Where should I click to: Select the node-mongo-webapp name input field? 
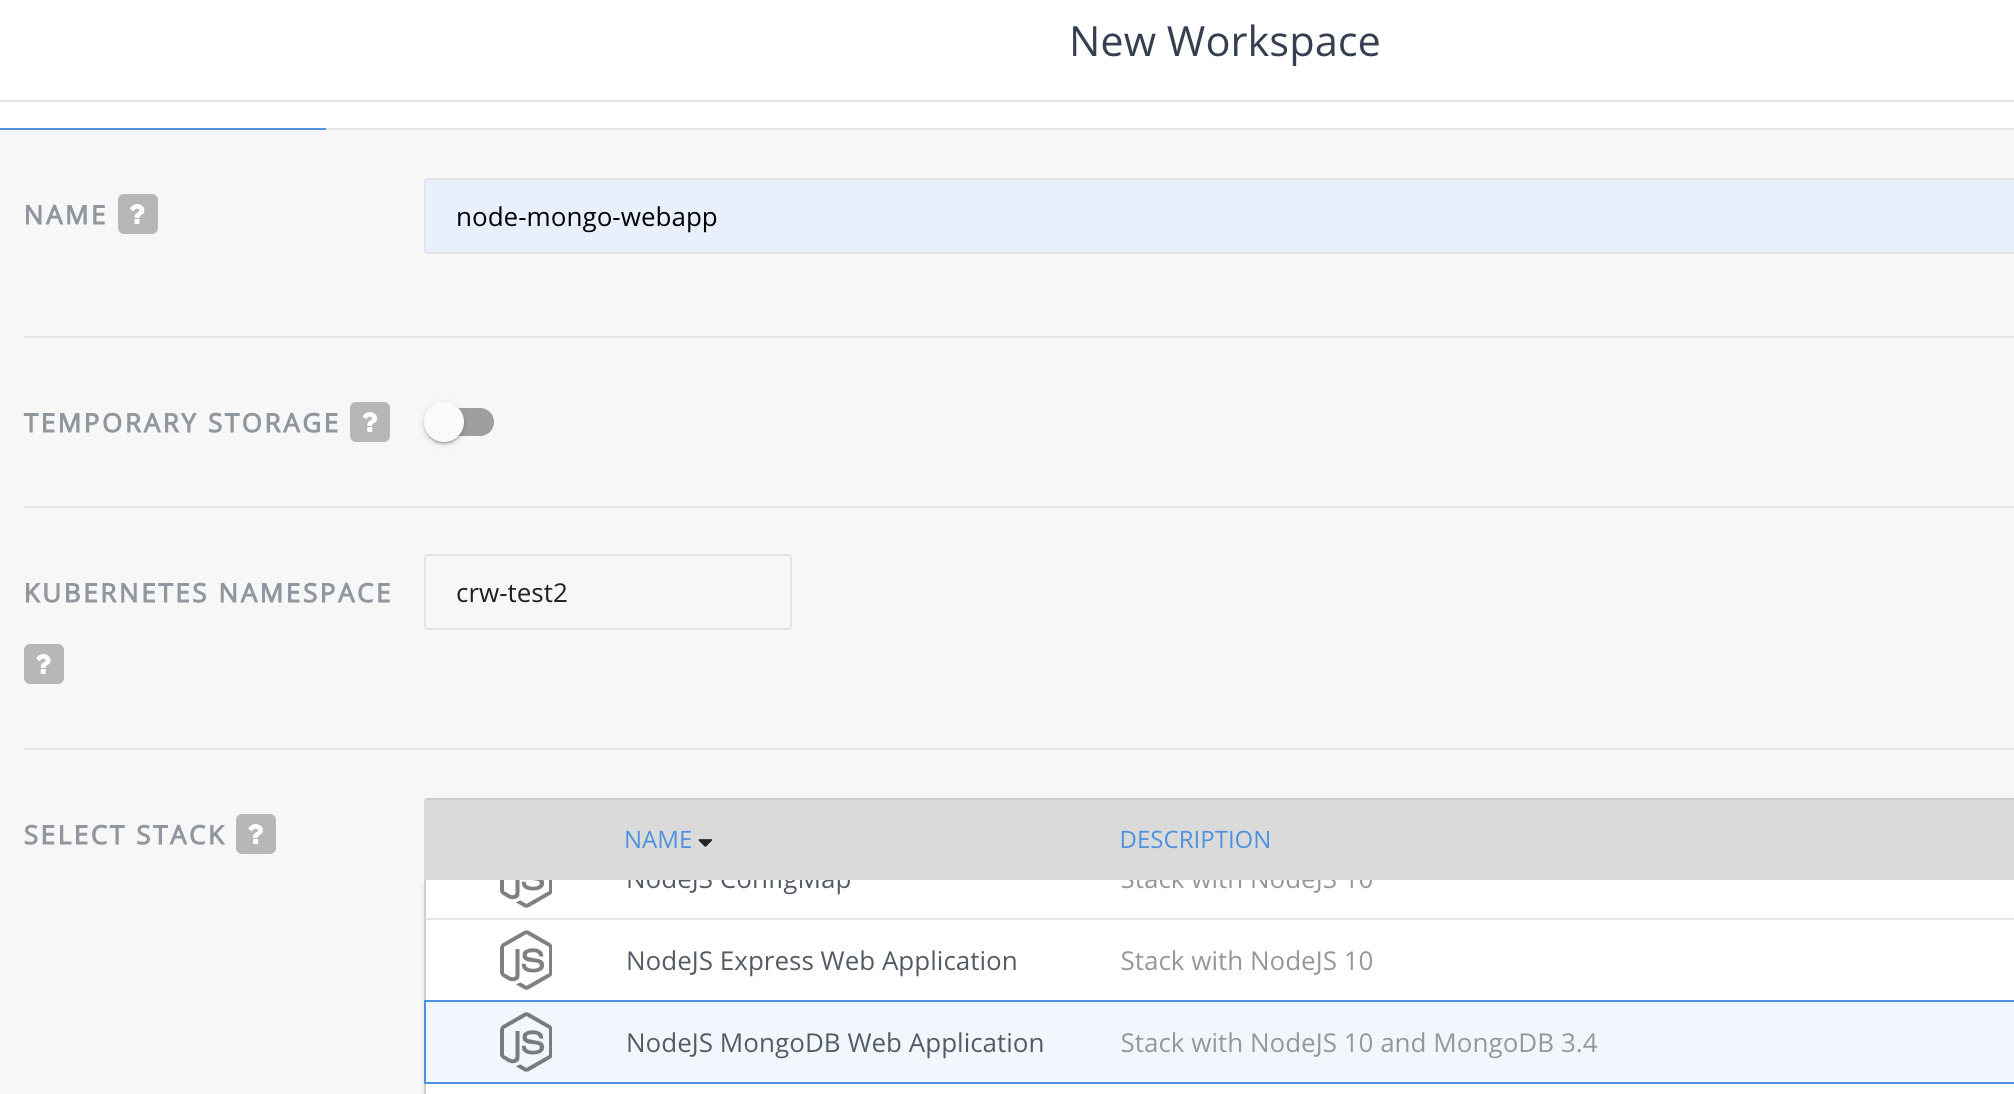(1219, 216)
